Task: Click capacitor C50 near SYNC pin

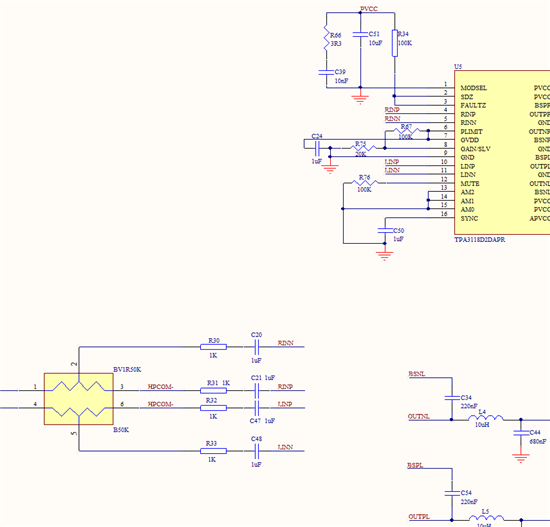Action: tap(385, 230)
